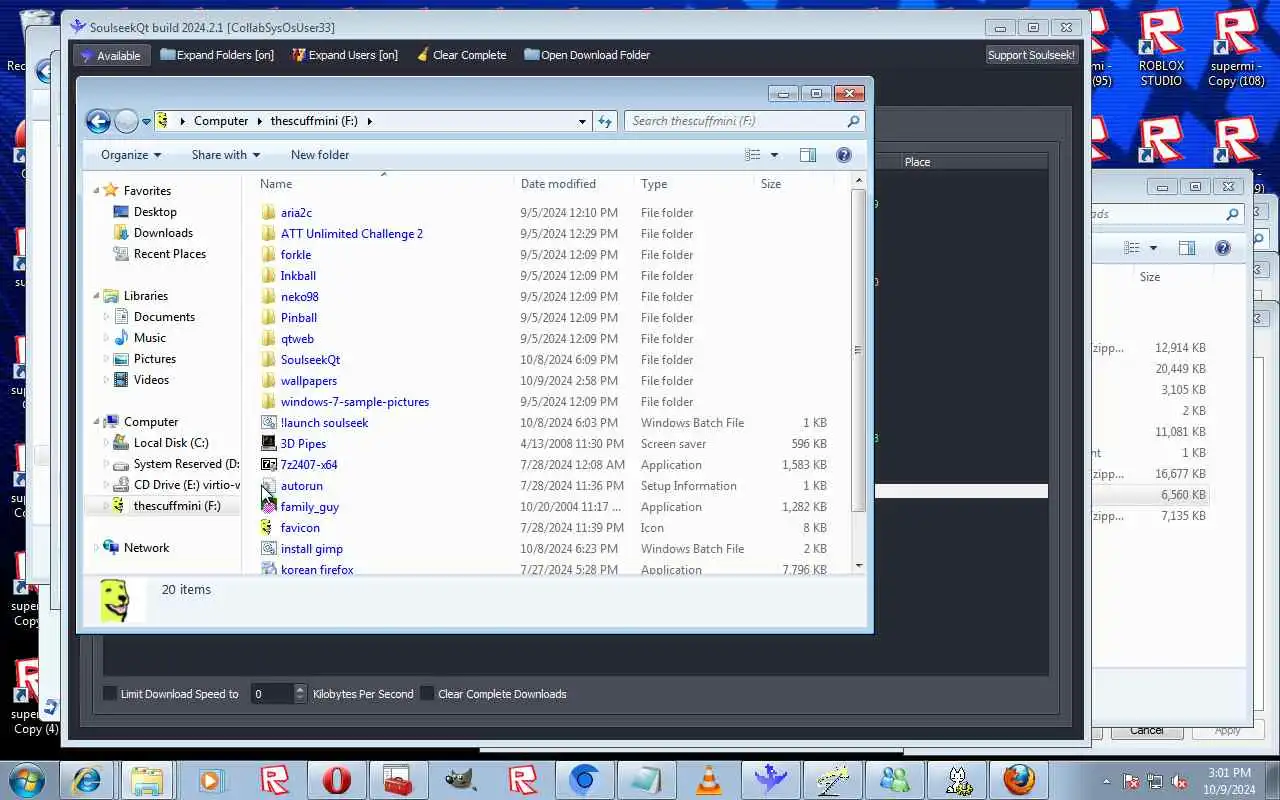Click the Explorer vertical scrollbar track
The image size is (1280, 800).
858,535
